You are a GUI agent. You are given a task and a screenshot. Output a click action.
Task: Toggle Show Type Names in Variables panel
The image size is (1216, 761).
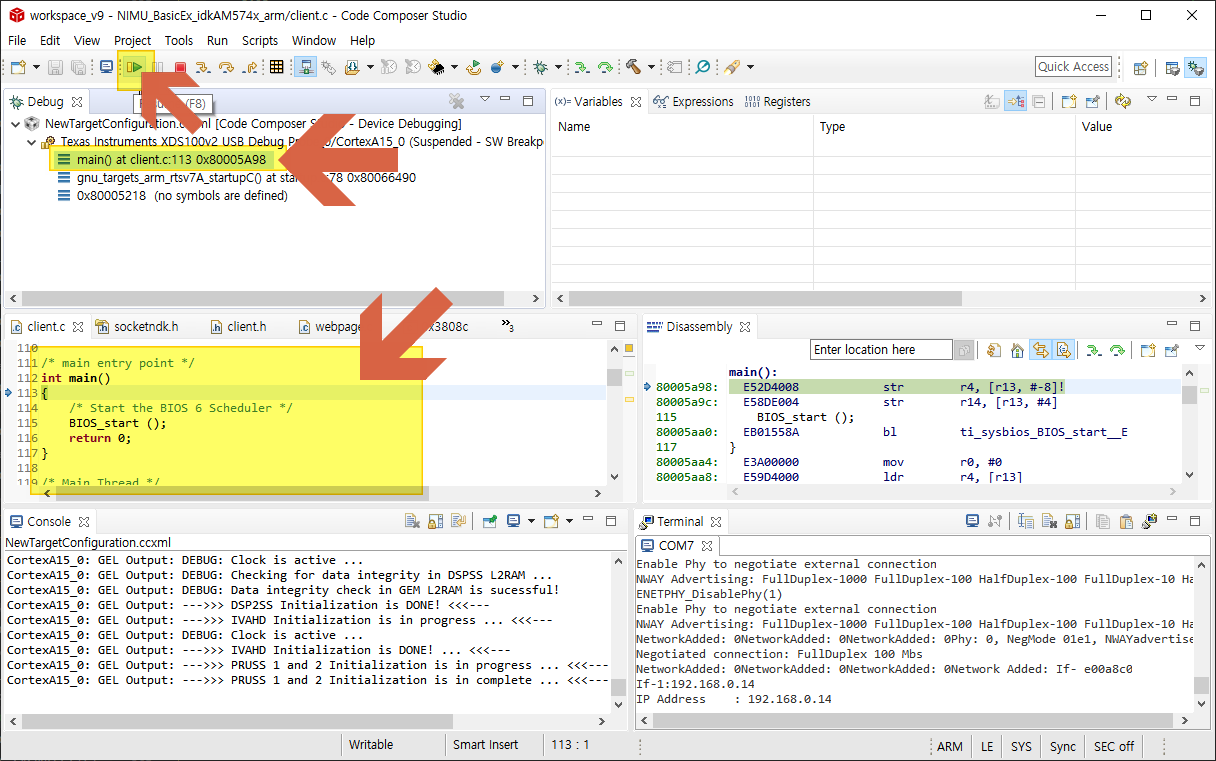coord(992,101)
